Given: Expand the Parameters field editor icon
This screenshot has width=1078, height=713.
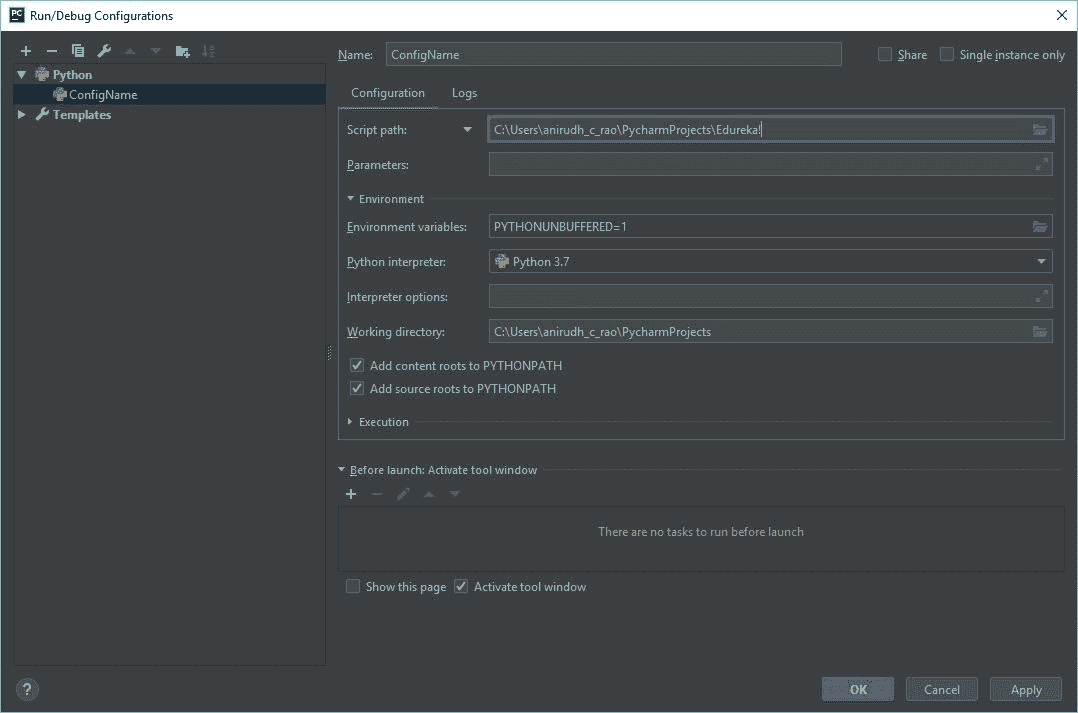Looking at the screenshot, I should pyautogui.click(x=1042, y=164).
